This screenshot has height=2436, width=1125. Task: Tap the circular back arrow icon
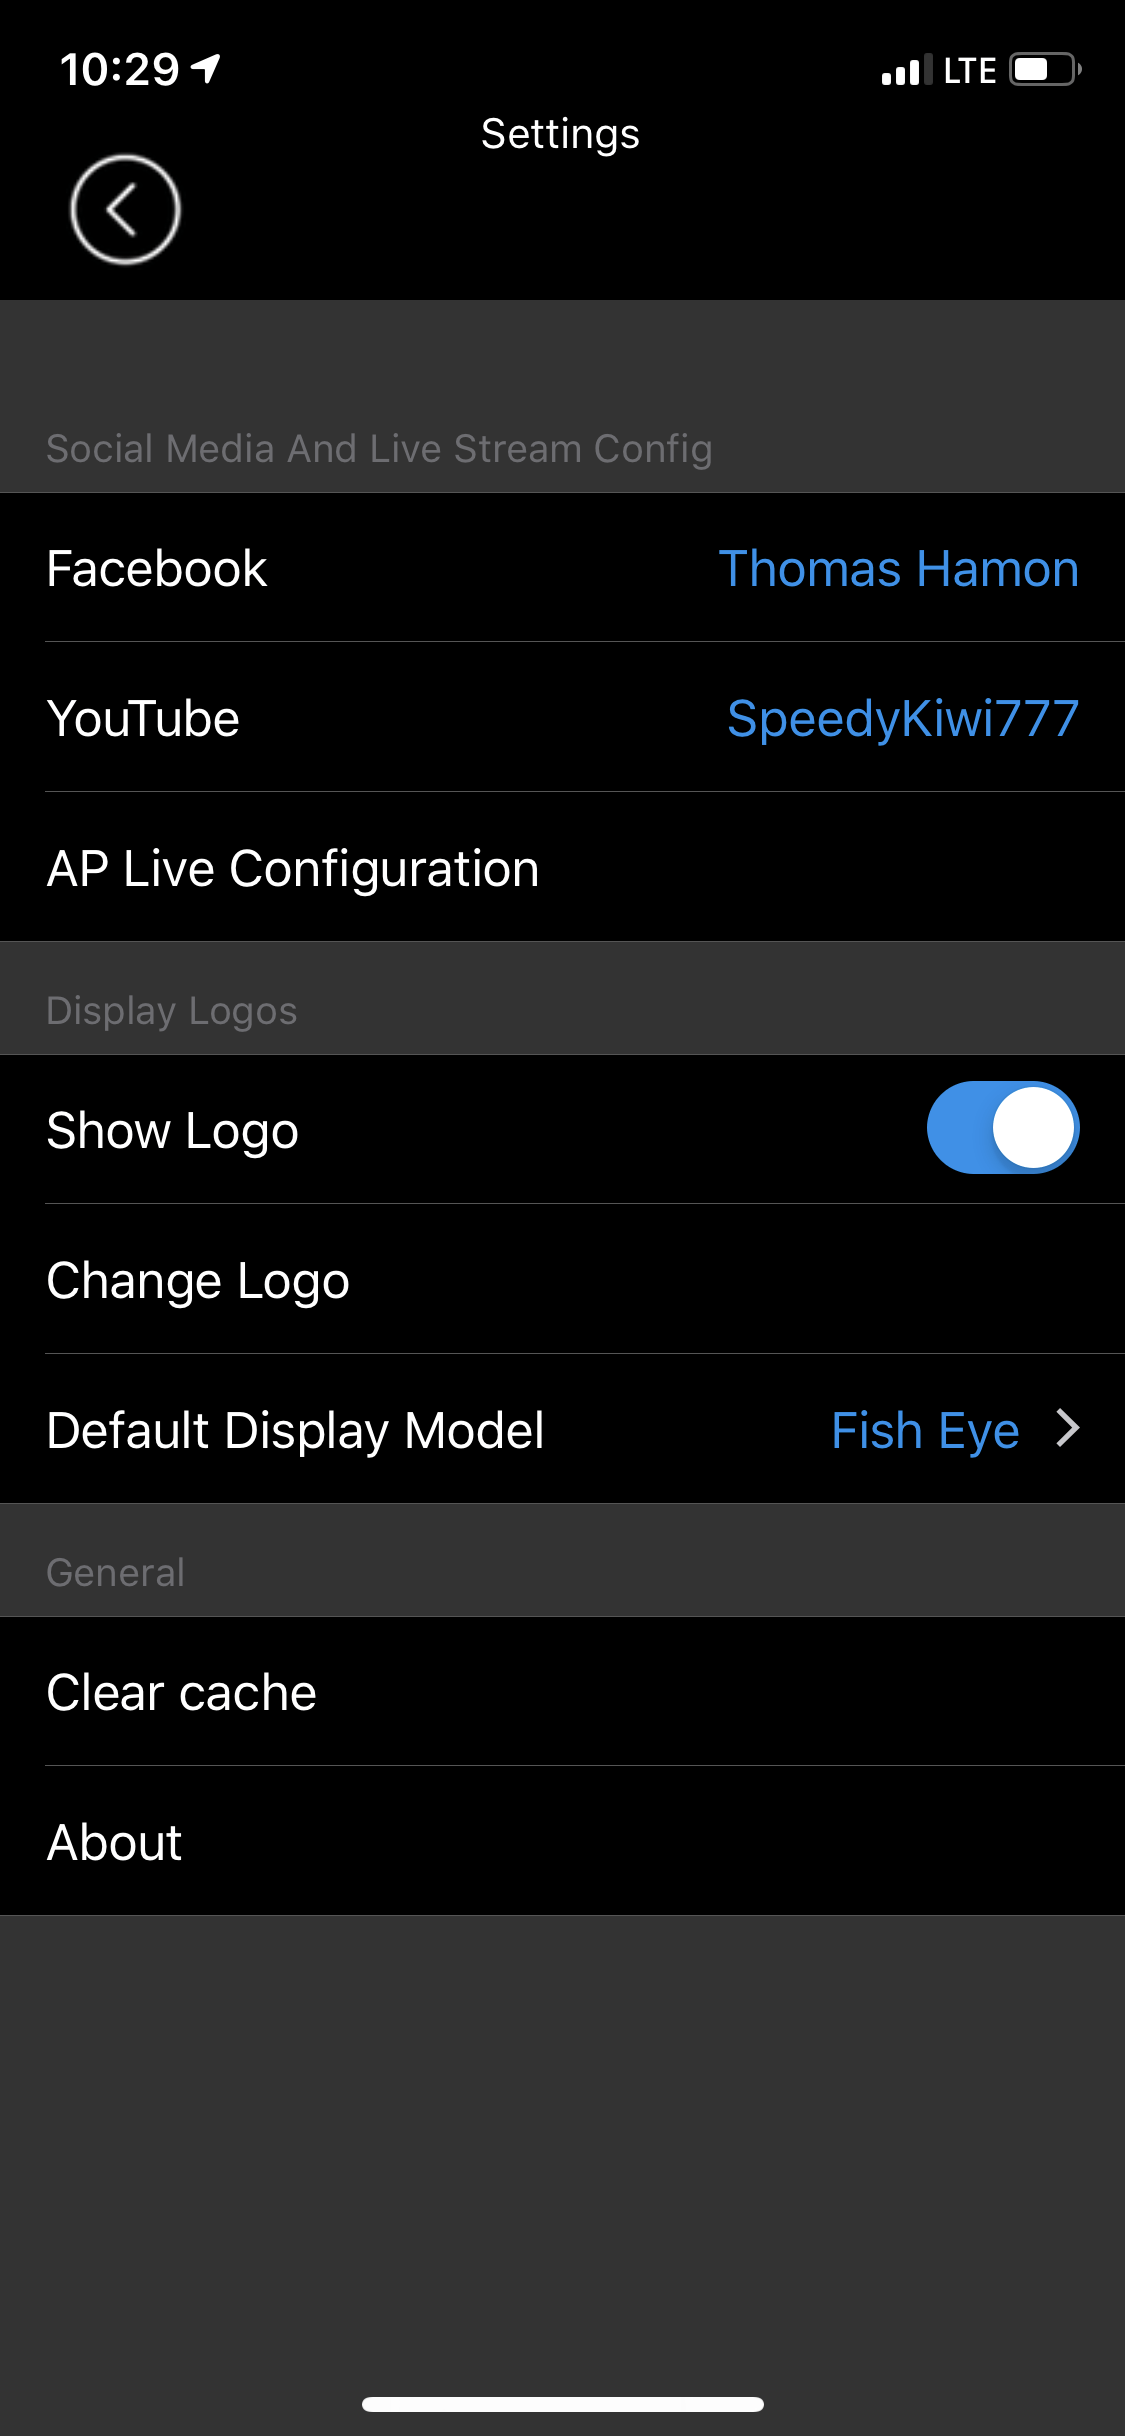coord(125,210)
